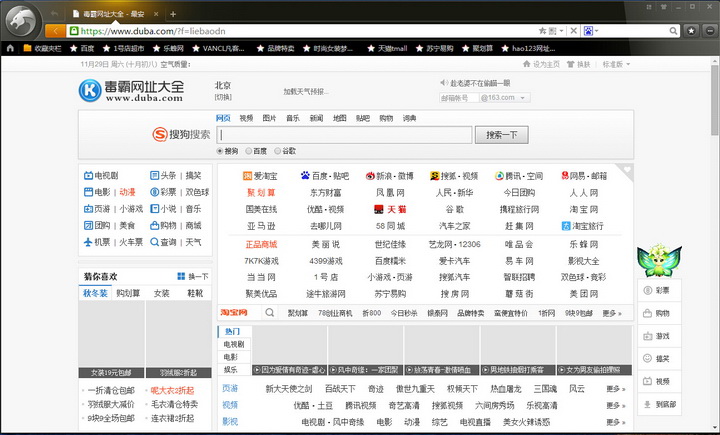720x435 pixels.
Task: Click the bookmark star in address bar
Action: [x=542, y=31]
